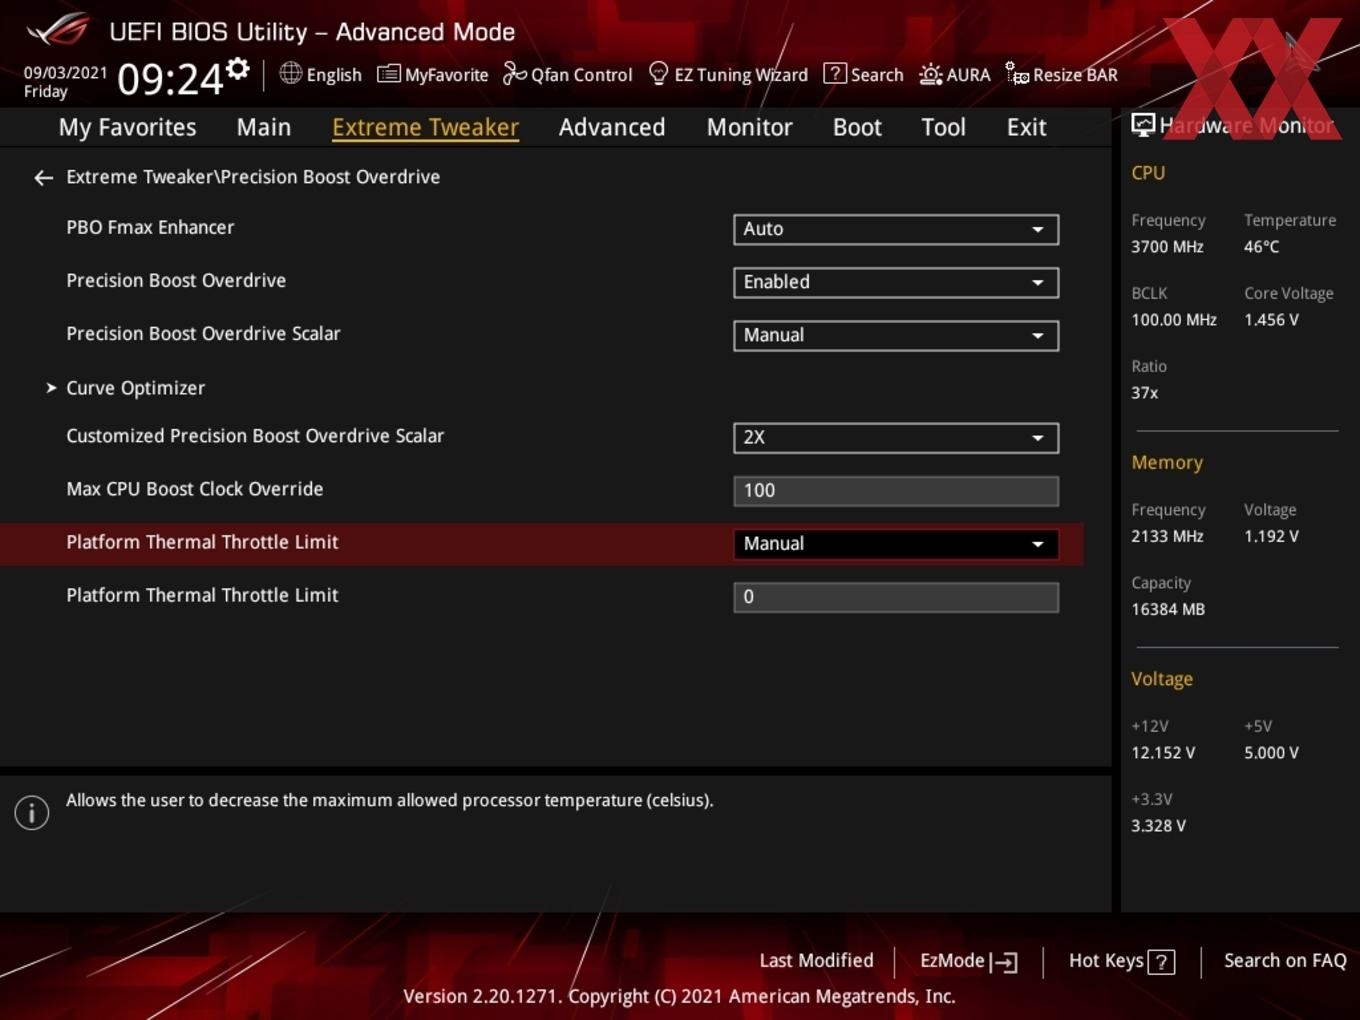Click the PBO Fmax Enhancer label

point(150,227)
